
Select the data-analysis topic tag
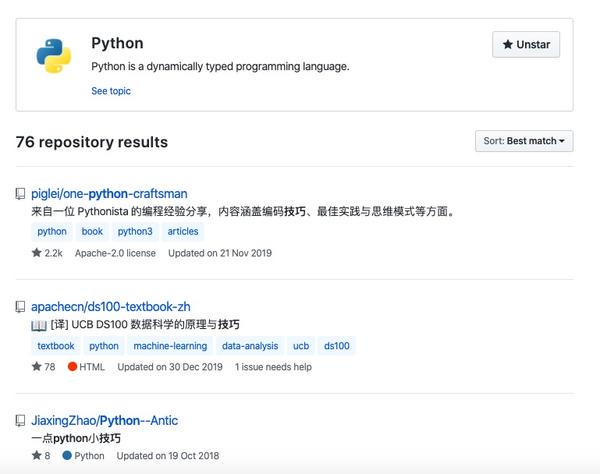pyautogui.click(x=250, y=346)
